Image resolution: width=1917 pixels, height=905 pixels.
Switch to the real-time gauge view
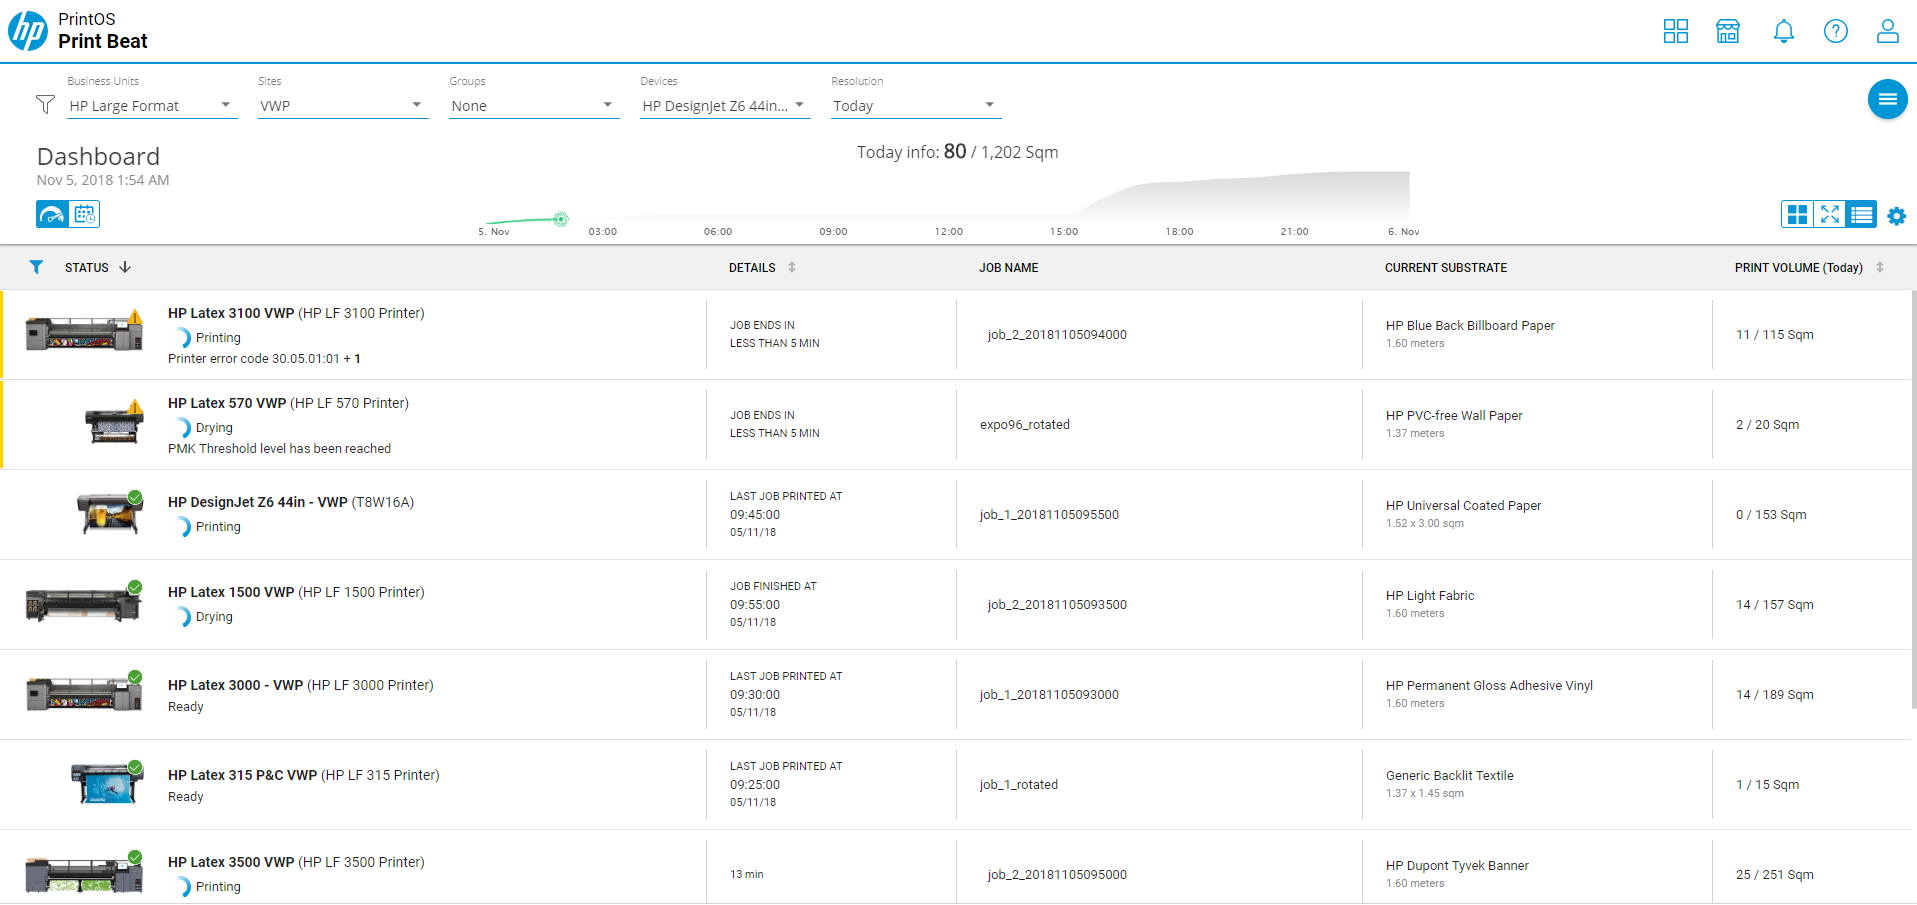point(52,214)
